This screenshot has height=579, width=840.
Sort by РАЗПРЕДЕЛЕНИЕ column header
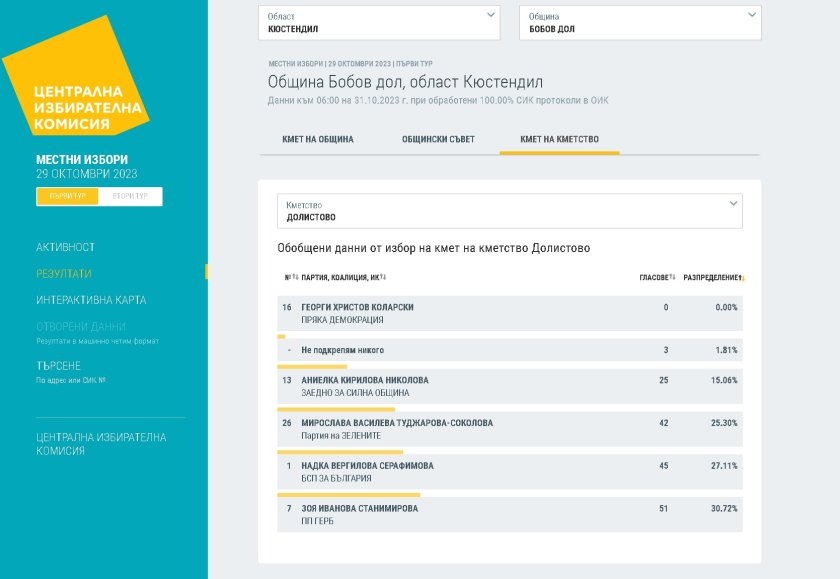click(714, 277)
